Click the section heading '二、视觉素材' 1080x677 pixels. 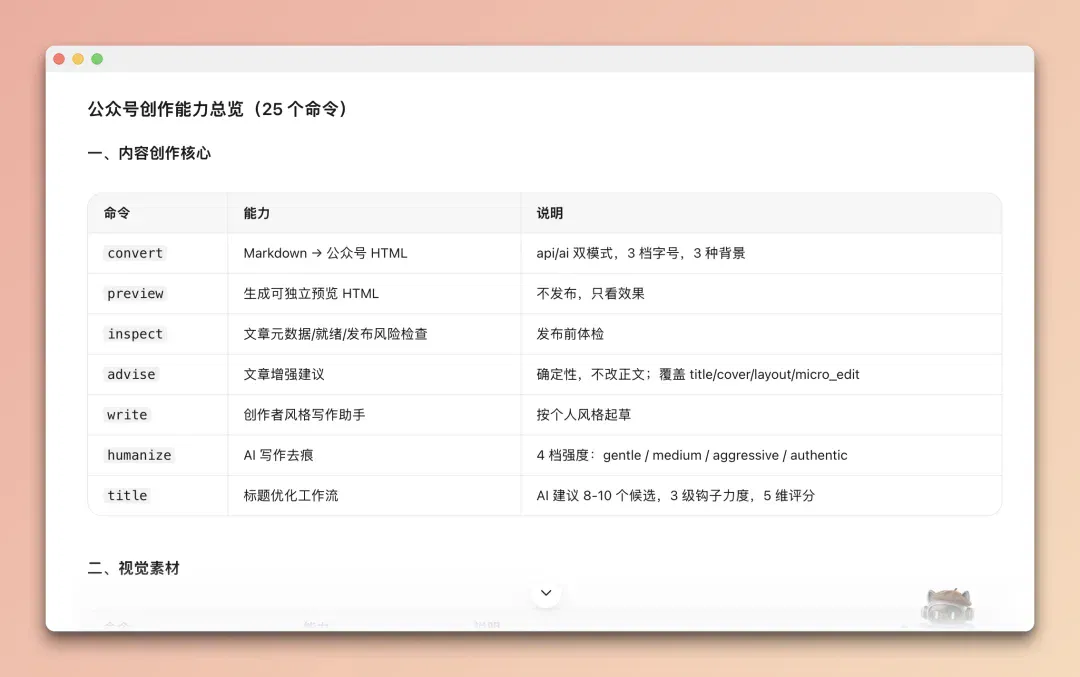[134, 568]
